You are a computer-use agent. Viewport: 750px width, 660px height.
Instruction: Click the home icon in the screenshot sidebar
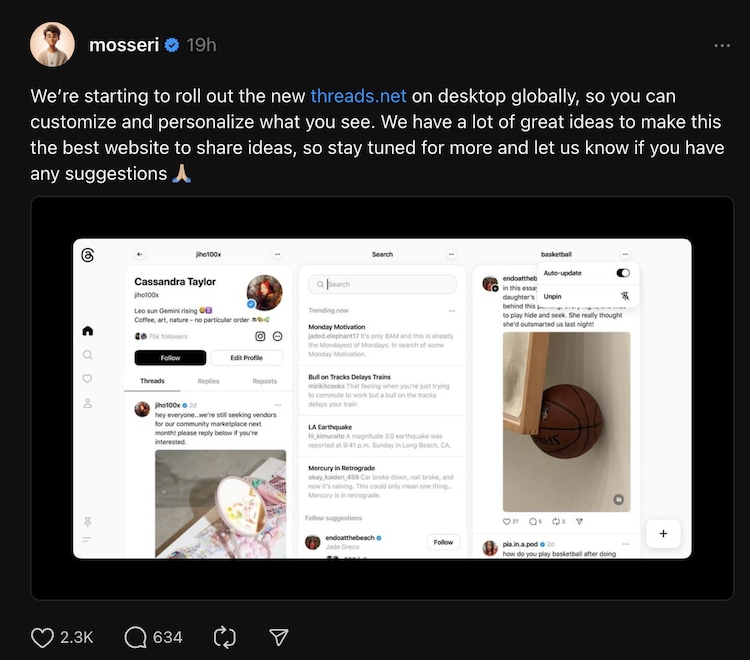coord(88,331)
